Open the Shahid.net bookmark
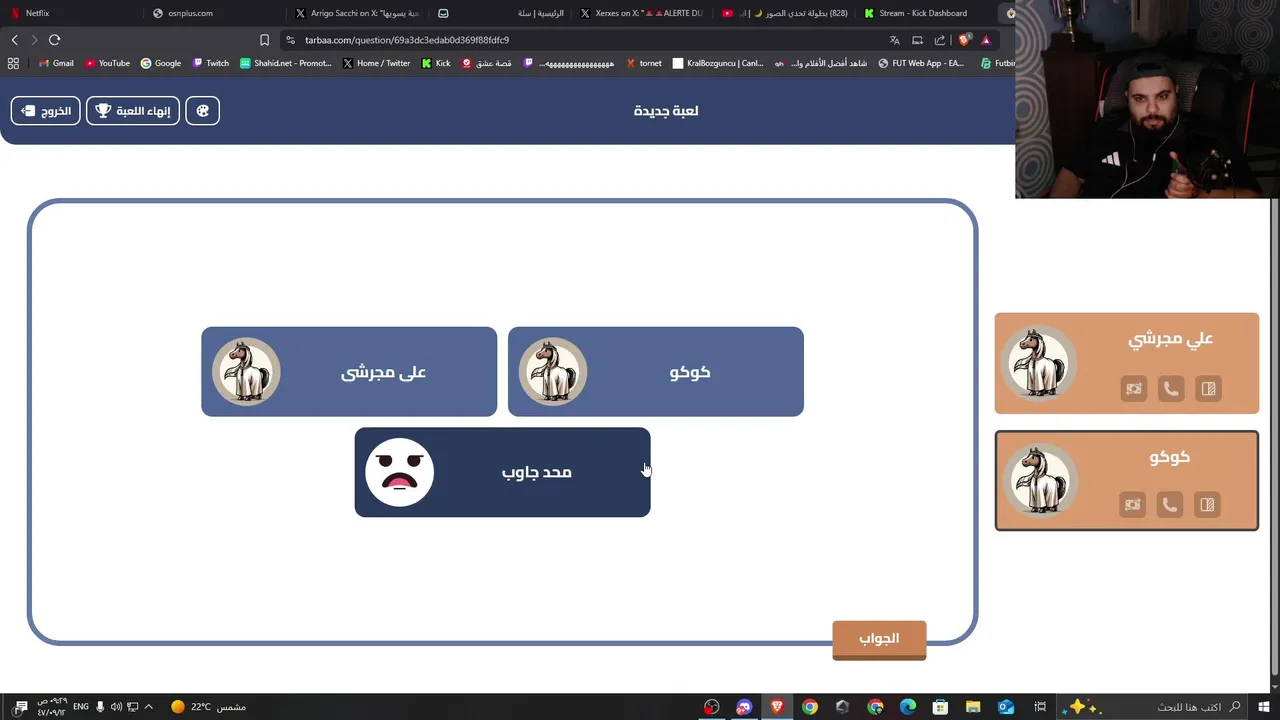 click(x=285, y=63)
